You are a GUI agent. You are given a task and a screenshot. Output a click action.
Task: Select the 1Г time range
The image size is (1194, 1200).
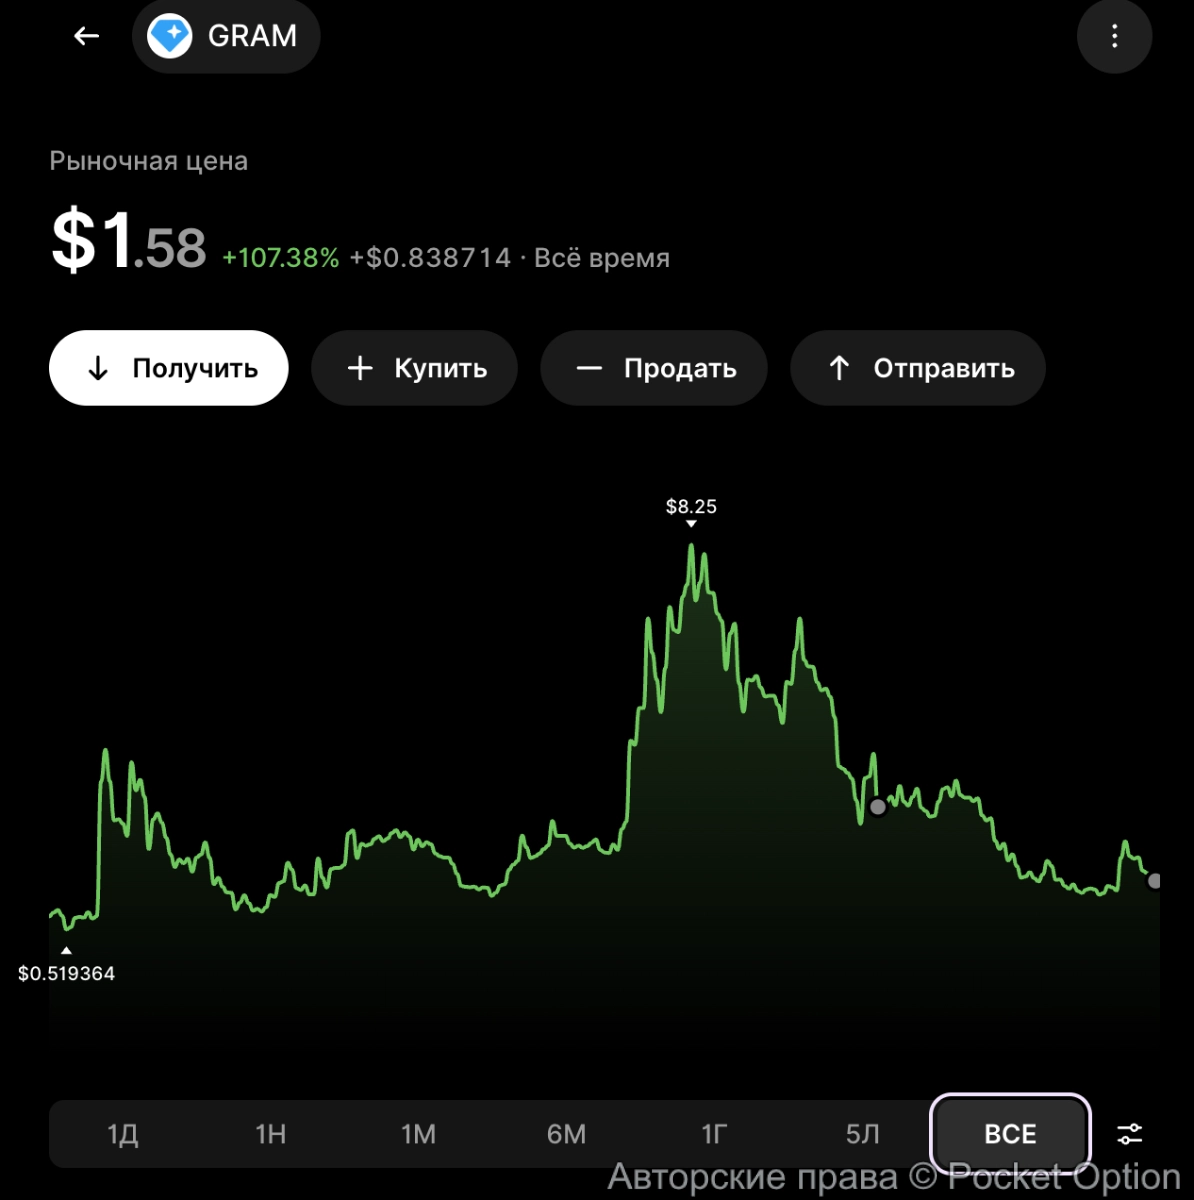[714, 1134]
